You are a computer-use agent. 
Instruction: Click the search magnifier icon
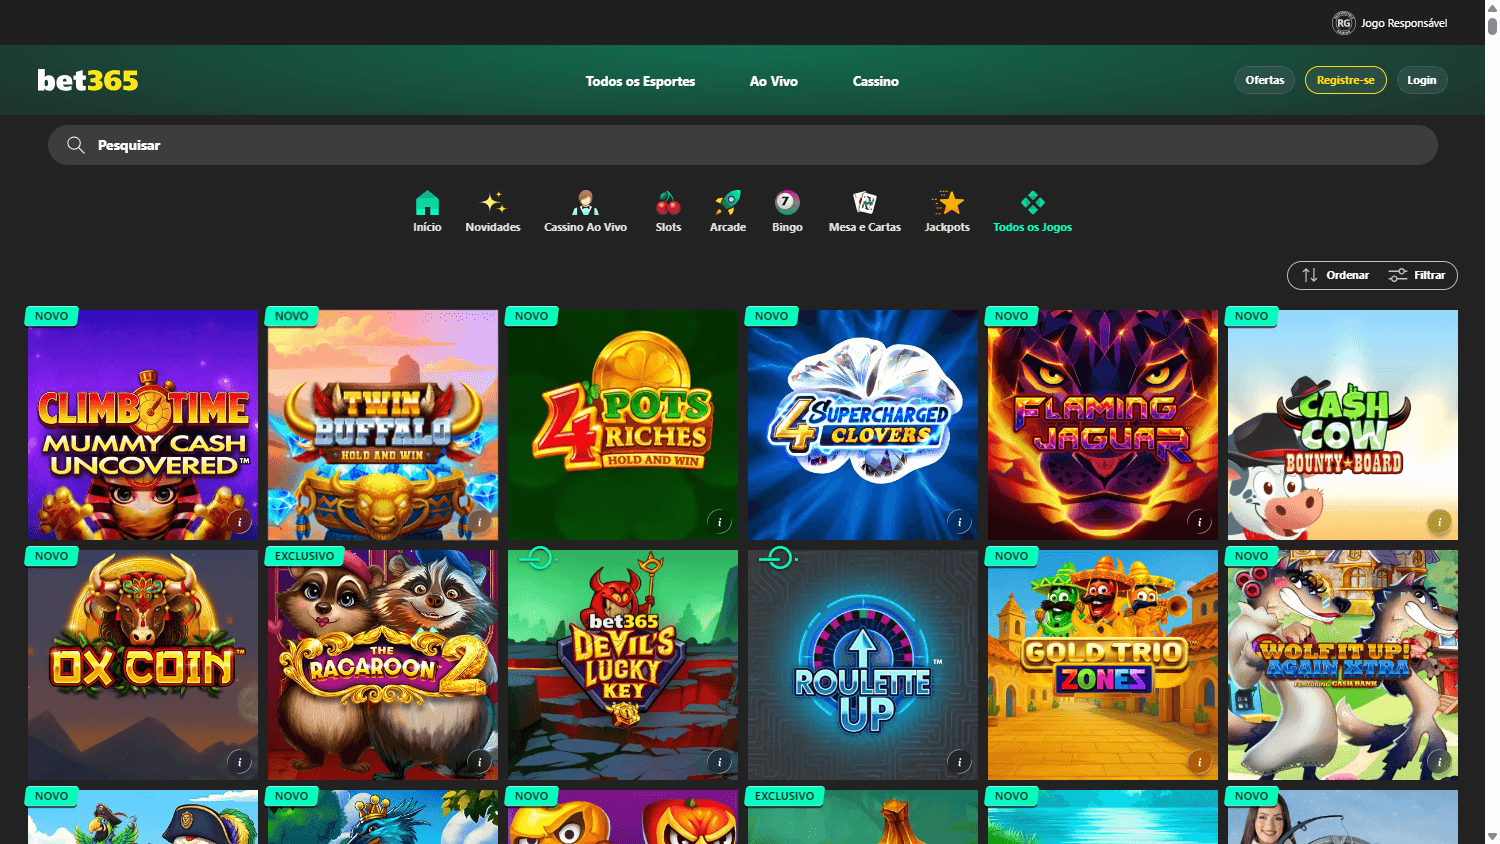pyautogui.click(x=75, y=145)
